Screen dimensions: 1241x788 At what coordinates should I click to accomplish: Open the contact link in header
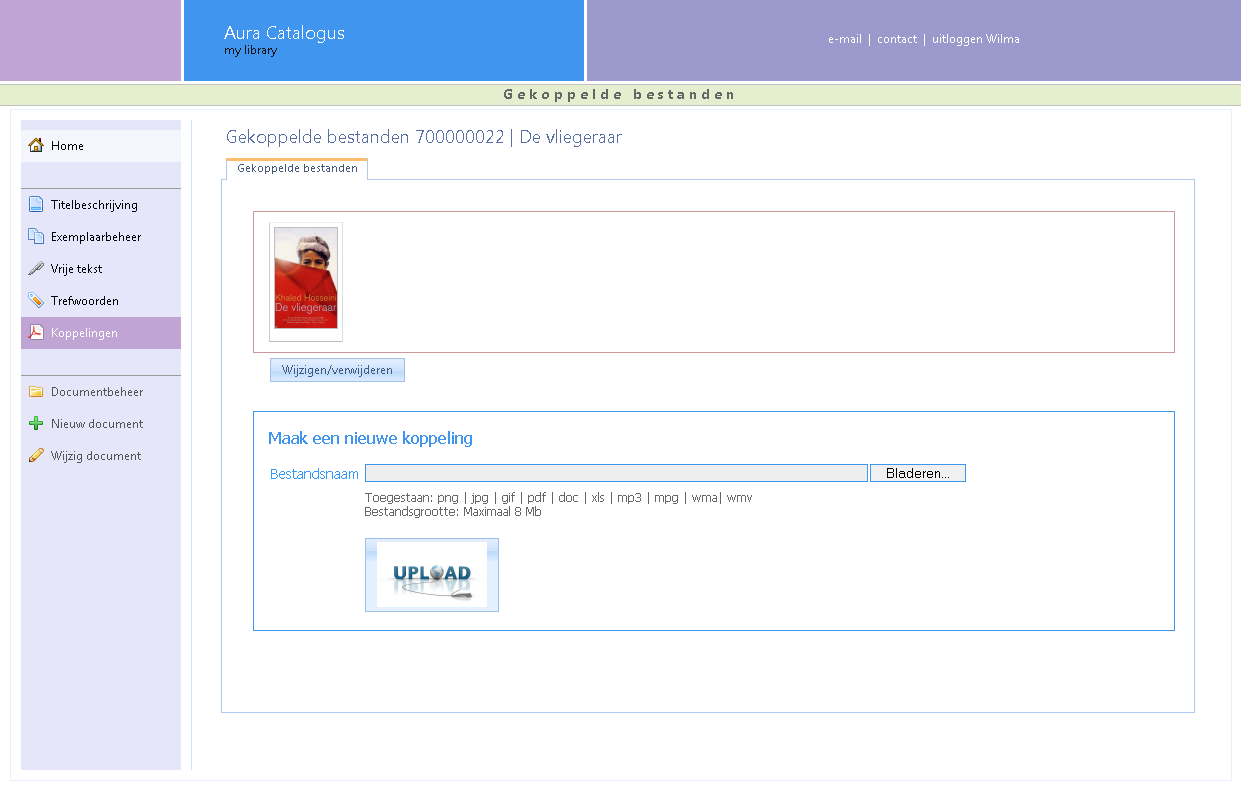coord(896,40)
